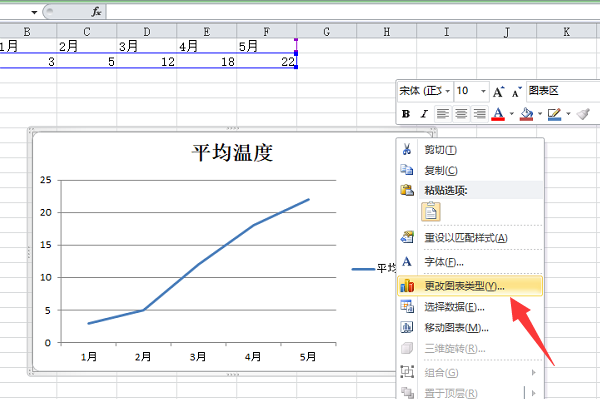The height and width of the screenshot is (399, 600).
Task: Click the Font letter A menu icon
Action: [x=406, y=262]
